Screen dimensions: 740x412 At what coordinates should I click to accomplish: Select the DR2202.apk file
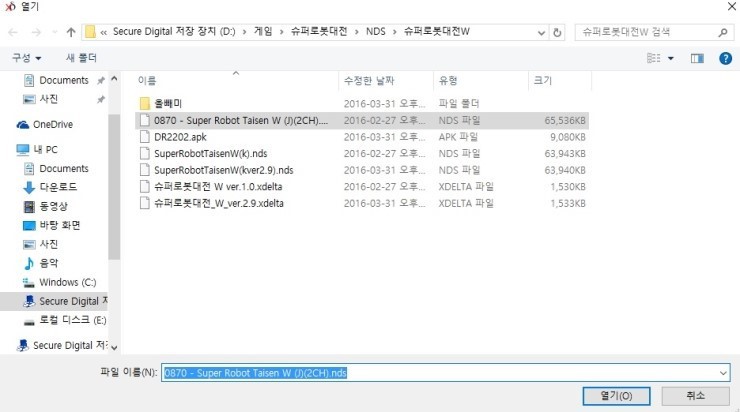pos(362,137)
